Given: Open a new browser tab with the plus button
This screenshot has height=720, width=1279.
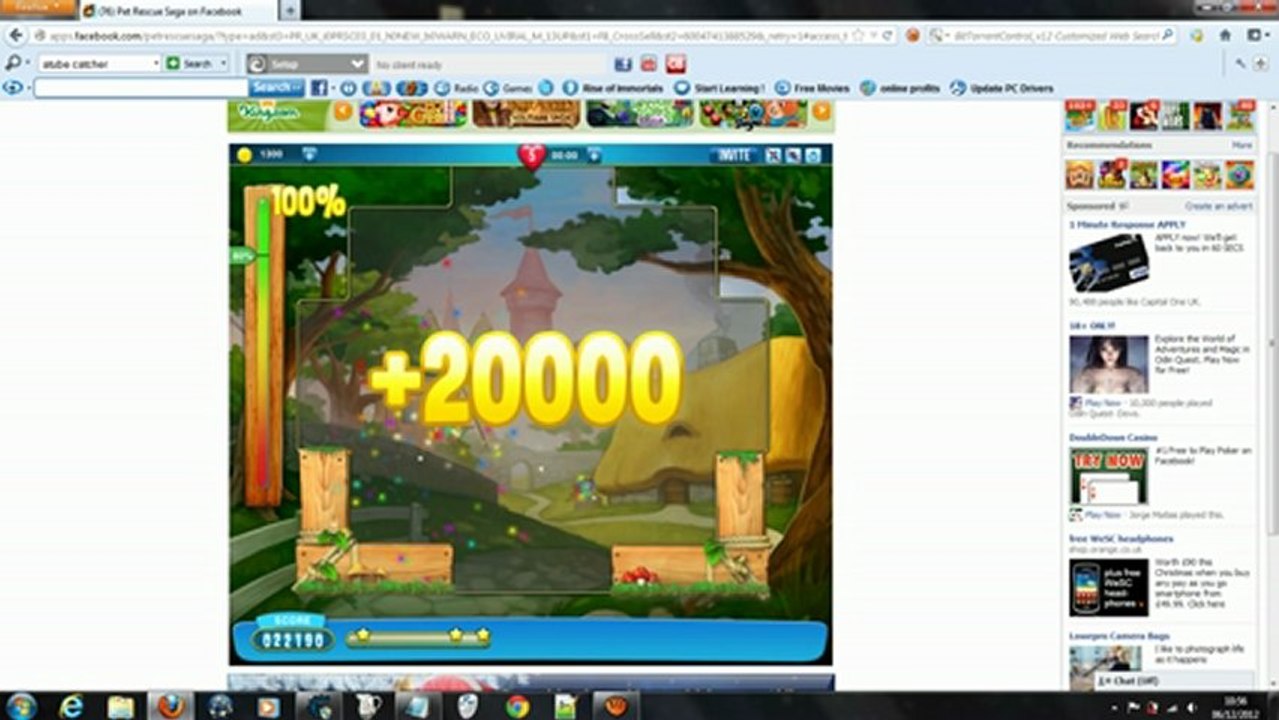Looking at the screenshot, I should 289,11.
